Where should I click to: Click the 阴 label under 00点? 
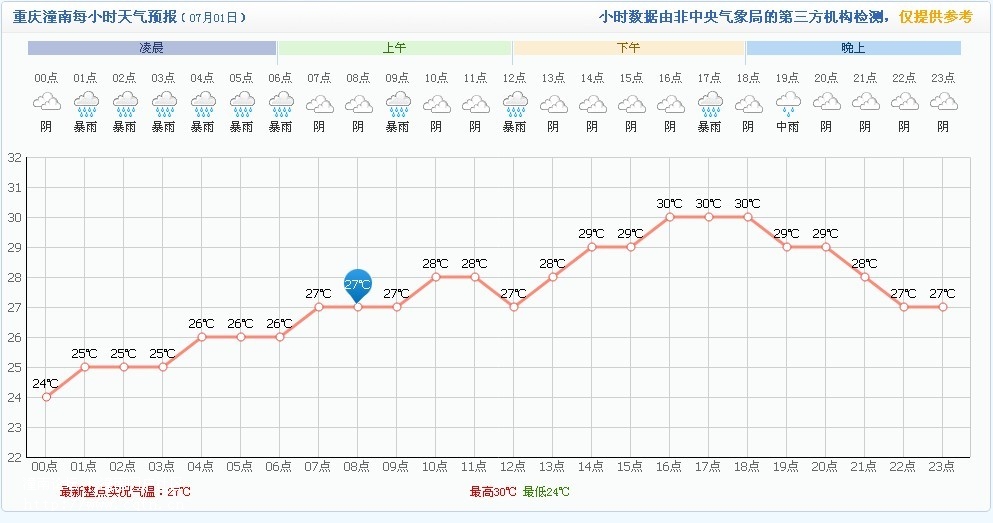[x=46, y=127]
